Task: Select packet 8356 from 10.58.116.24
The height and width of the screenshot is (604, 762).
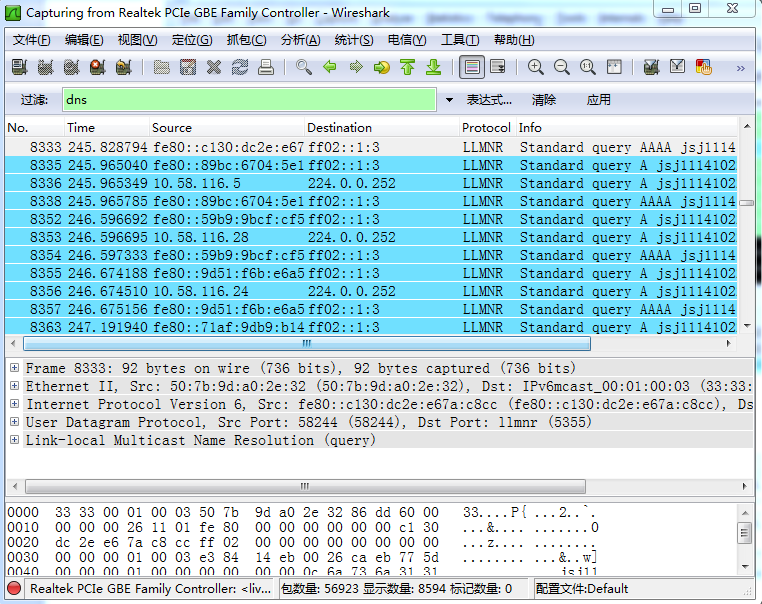Action: click(371, 291)
